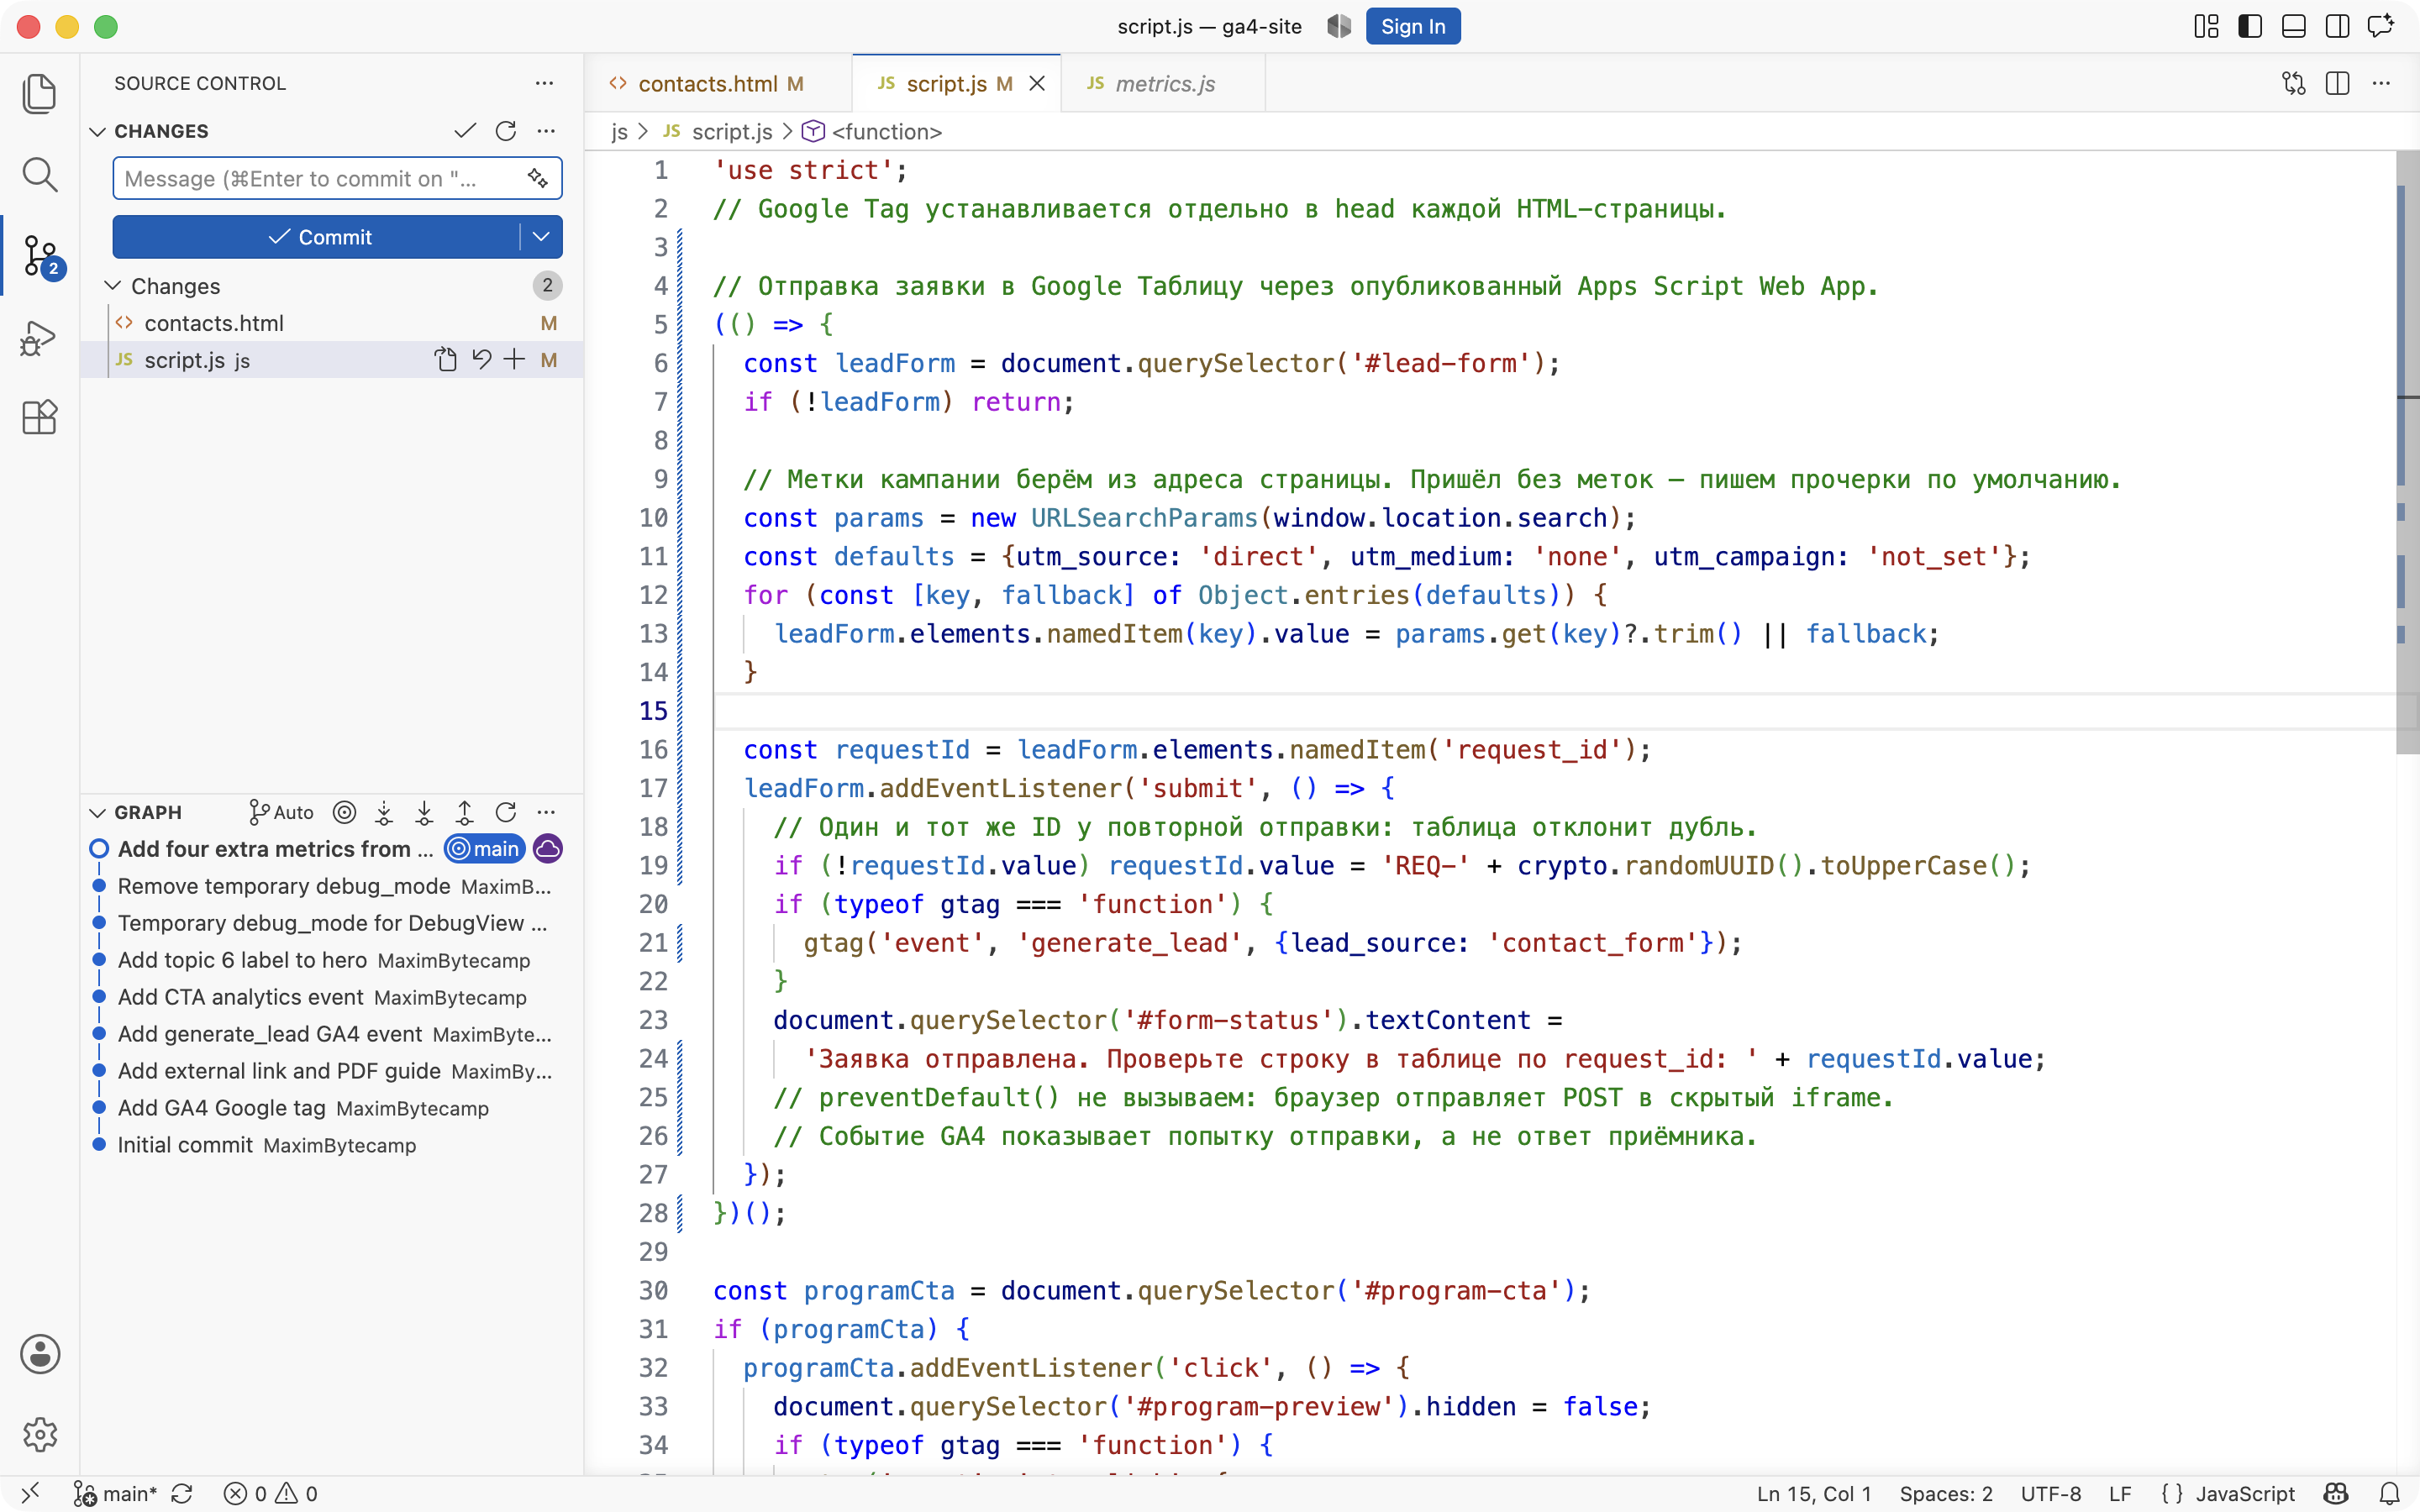Click the Sign In button
Image resolution: width=2420 pixels, height=1512 pixels.
coord(1412,26)
